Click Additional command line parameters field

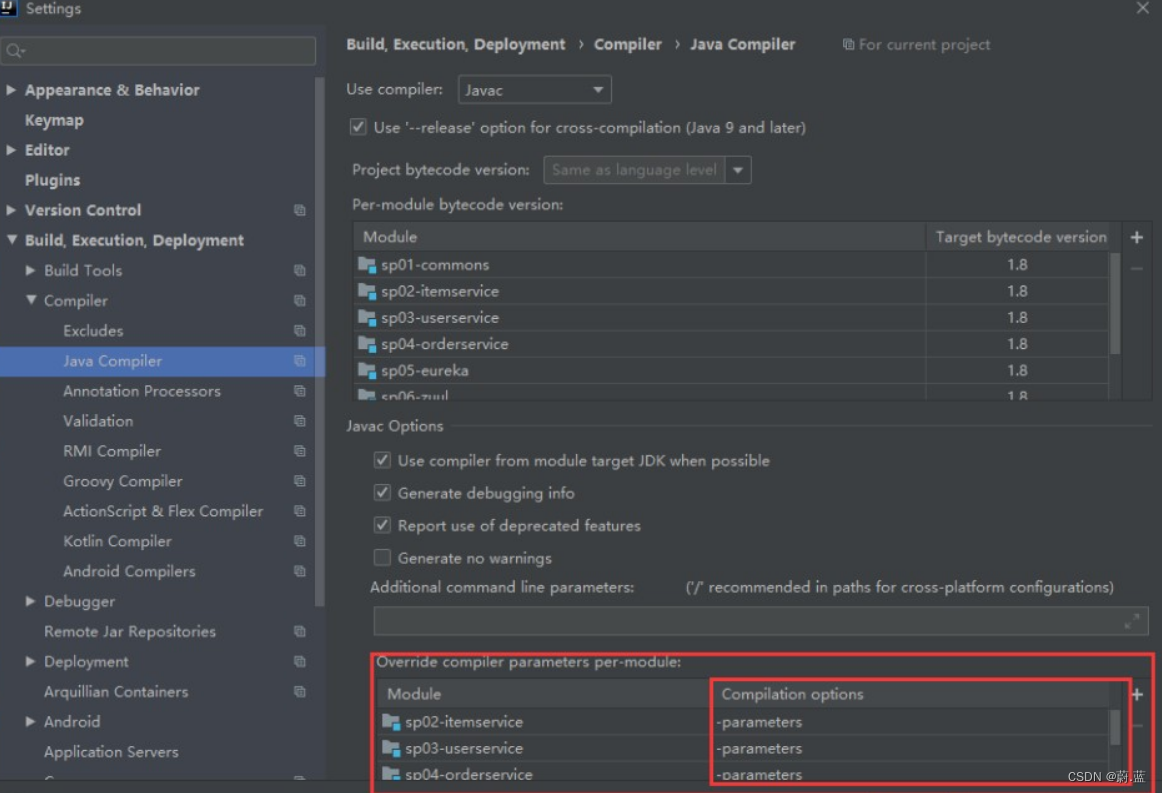coord(760,621)
